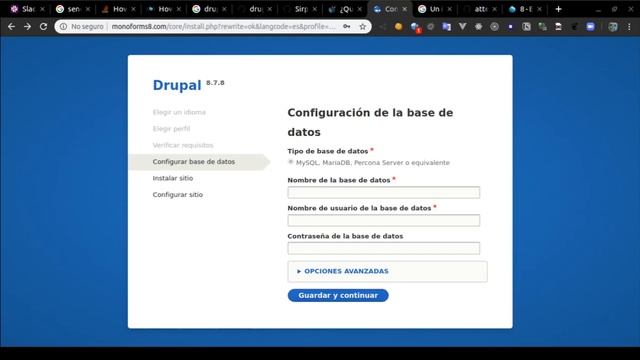Close the '8 - E' tab
The height and width of the screenshot is (360, 640).
click(539, 9)
